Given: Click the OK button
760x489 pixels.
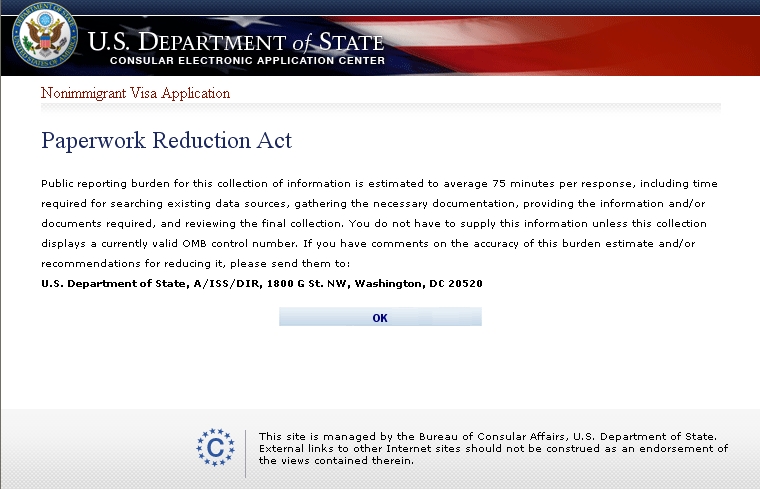Looking at the screenshot, I should tap(380, 317).
